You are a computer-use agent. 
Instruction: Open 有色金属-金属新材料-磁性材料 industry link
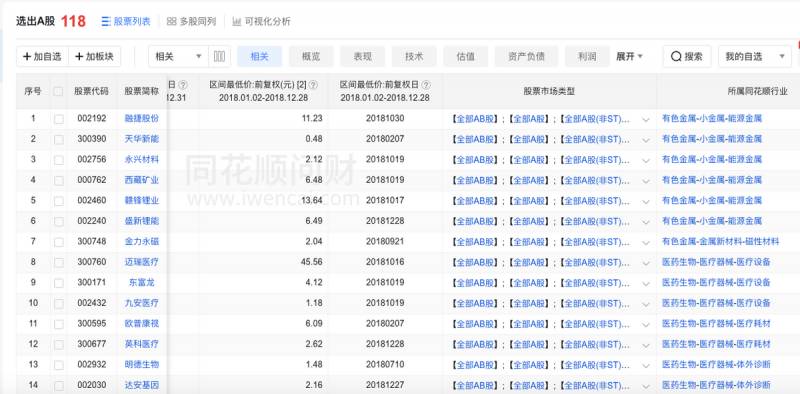coord(720,241)
